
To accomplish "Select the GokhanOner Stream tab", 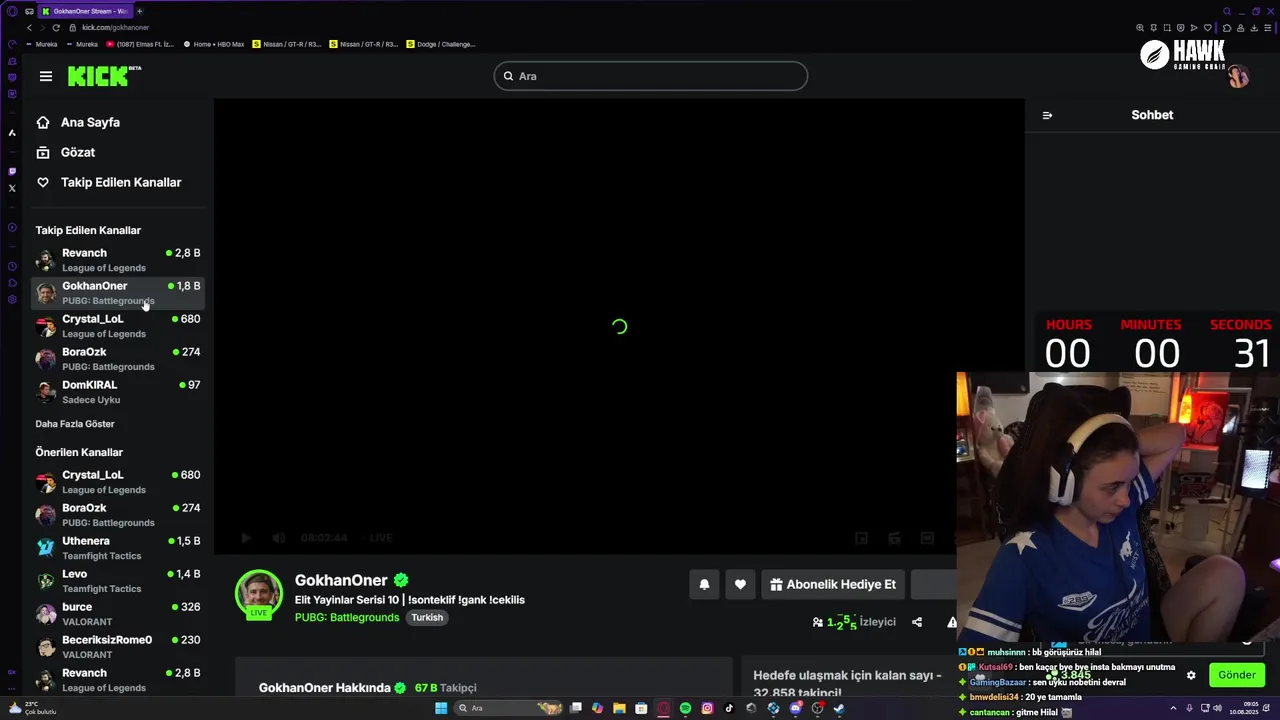I will [84, 11].
